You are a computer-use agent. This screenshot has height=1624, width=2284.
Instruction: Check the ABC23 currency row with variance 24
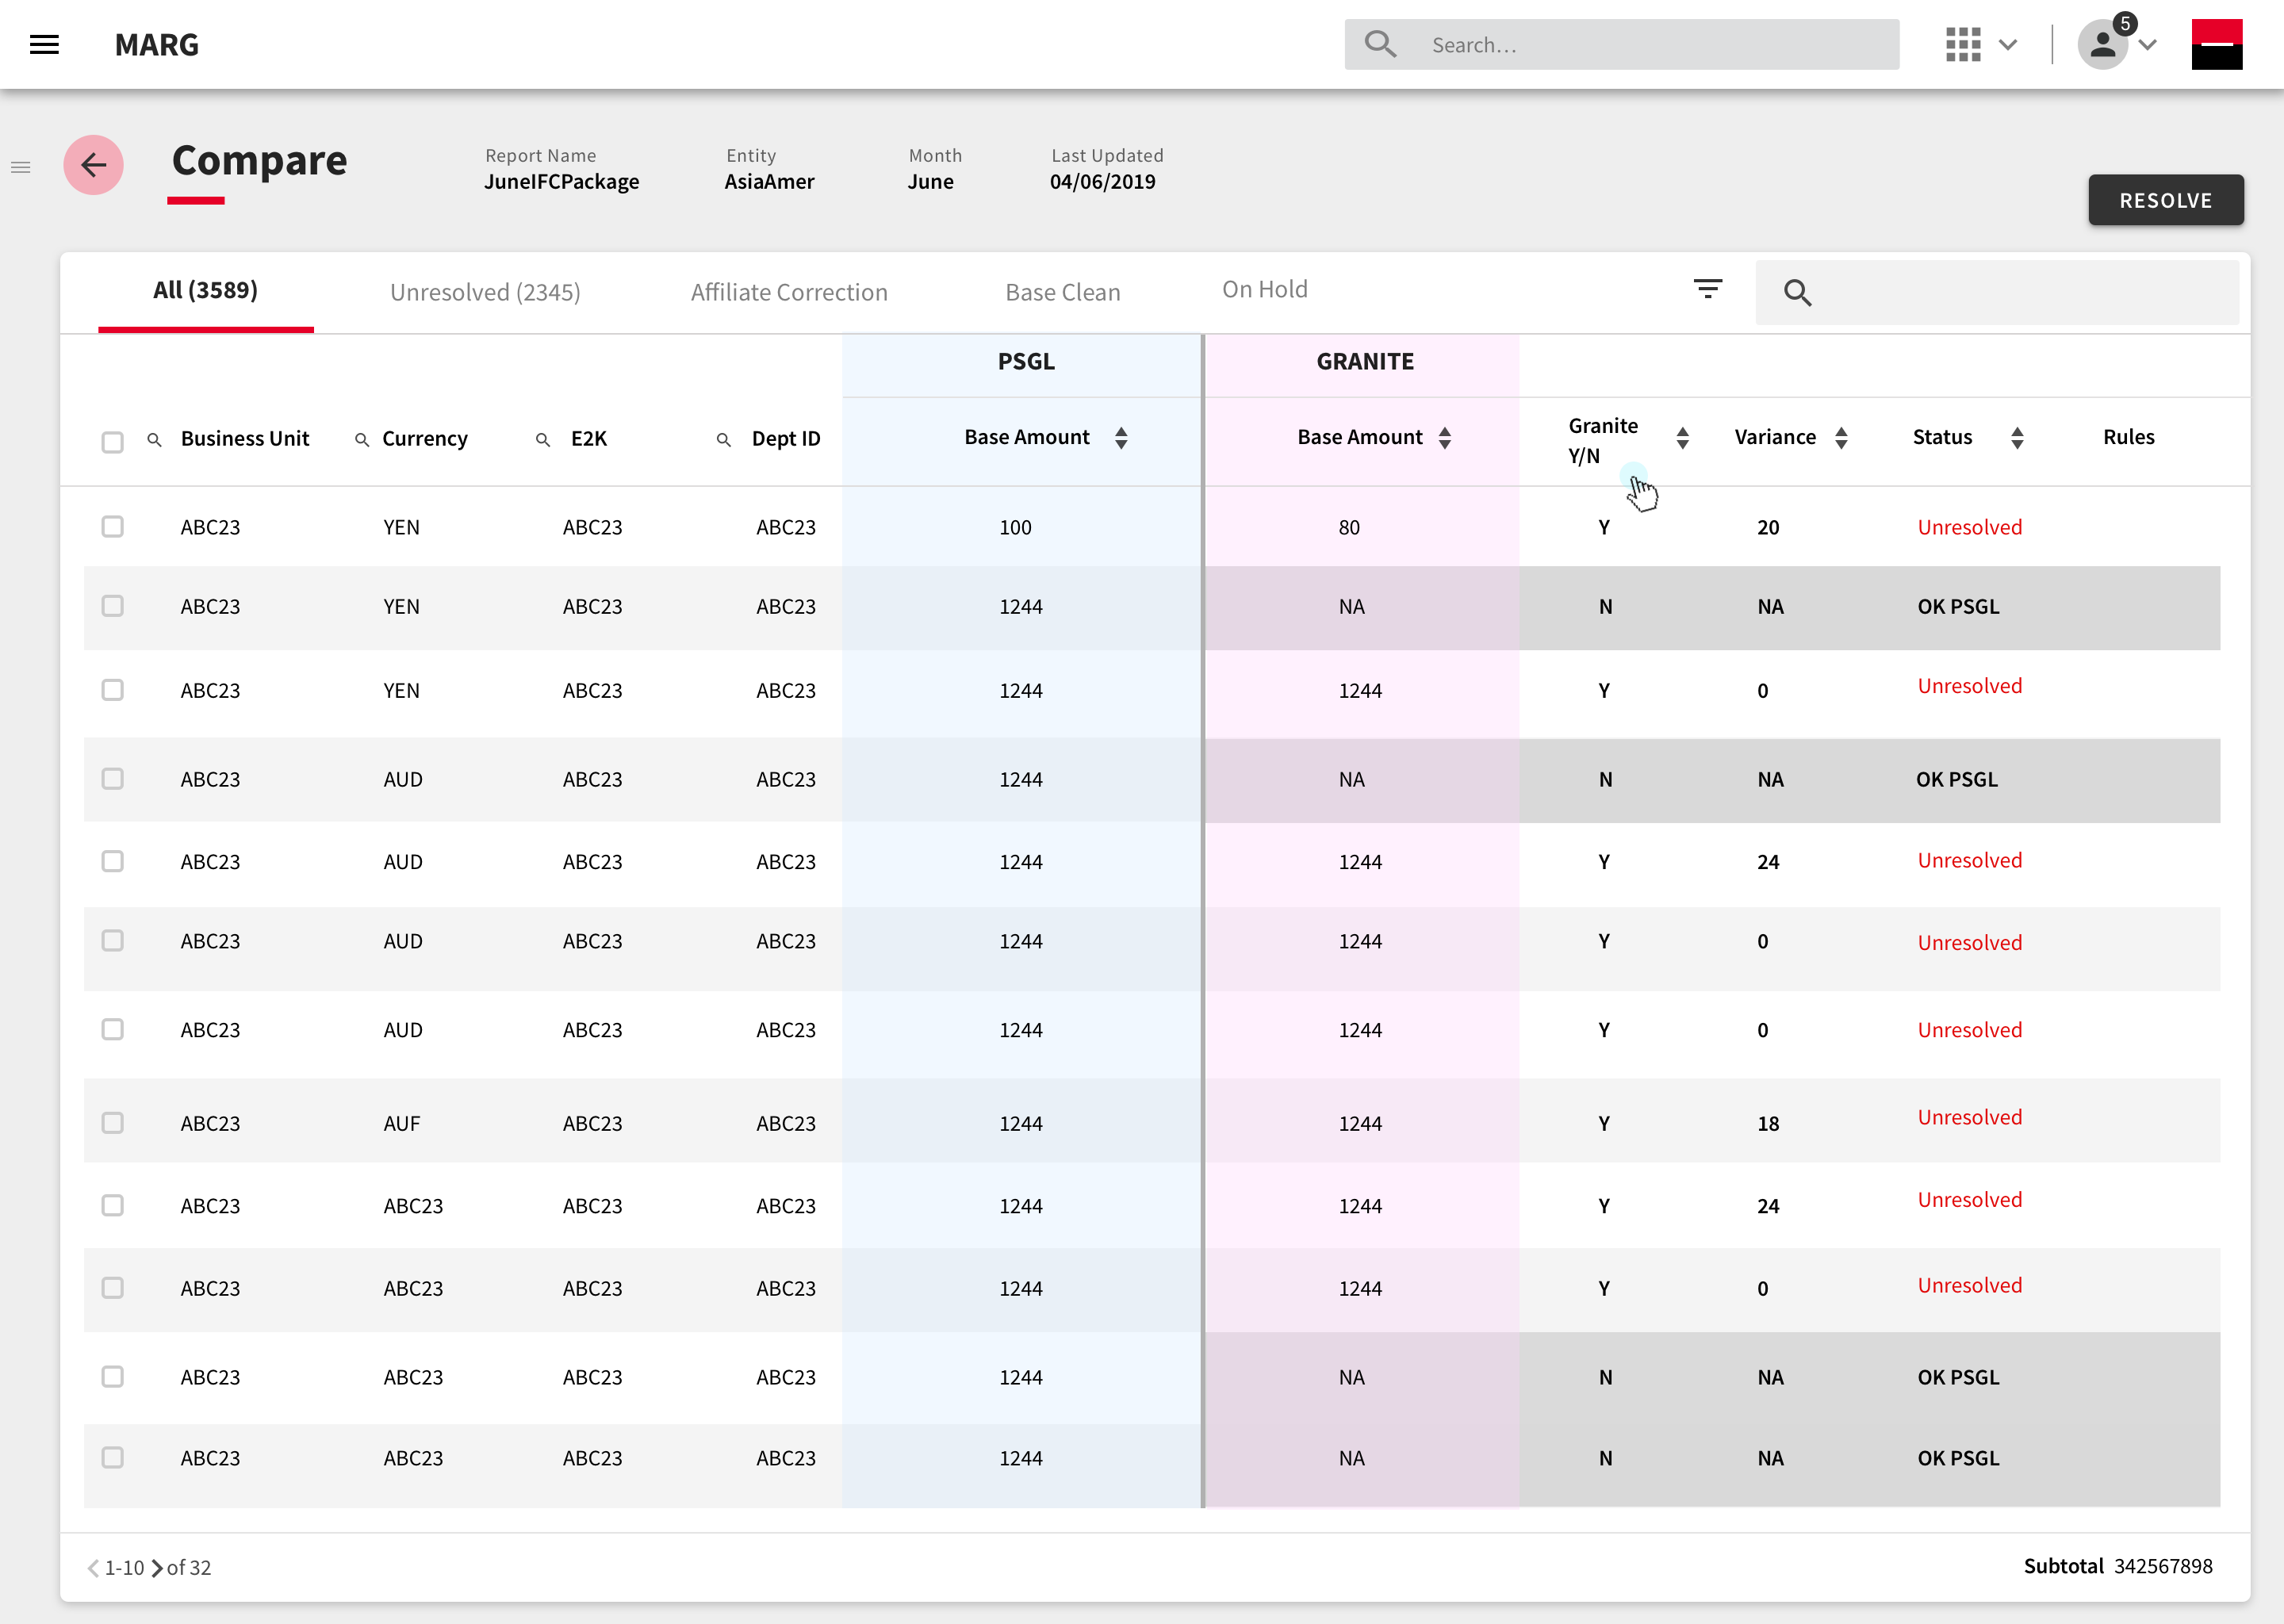tap(112, 1205)
